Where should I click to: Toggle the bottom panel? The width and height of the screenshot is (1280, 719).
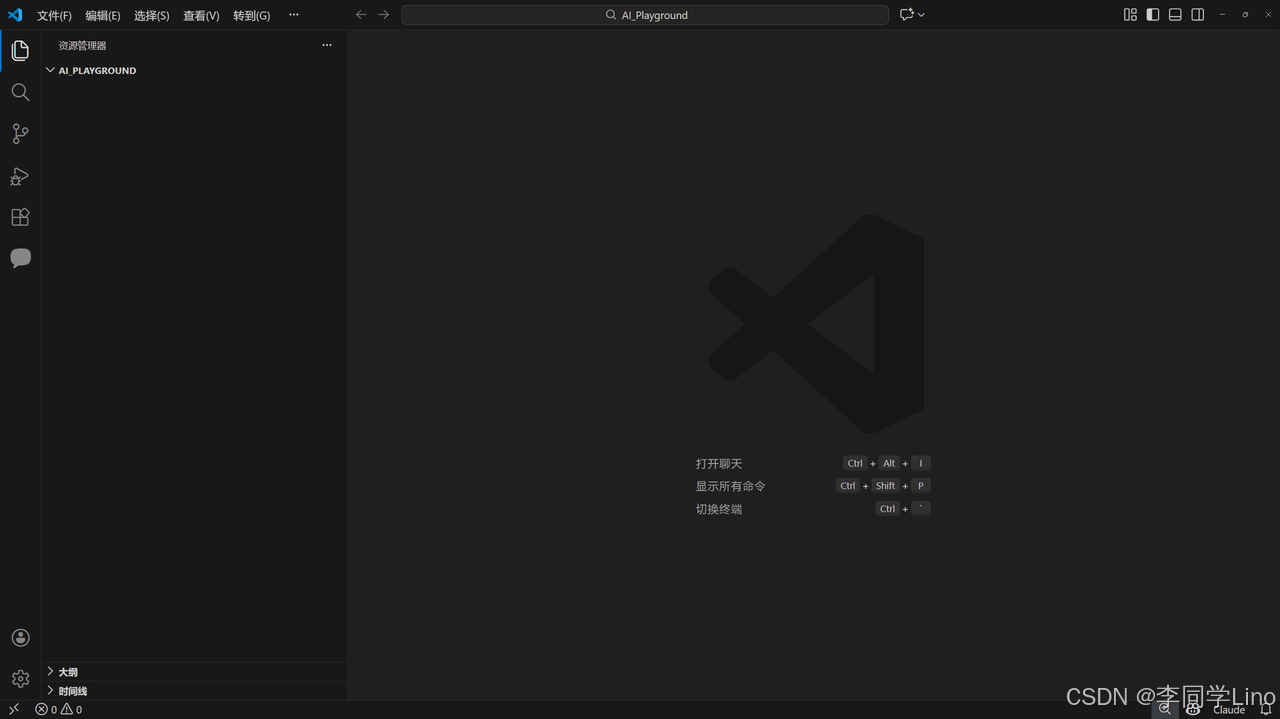[1175, 15]
